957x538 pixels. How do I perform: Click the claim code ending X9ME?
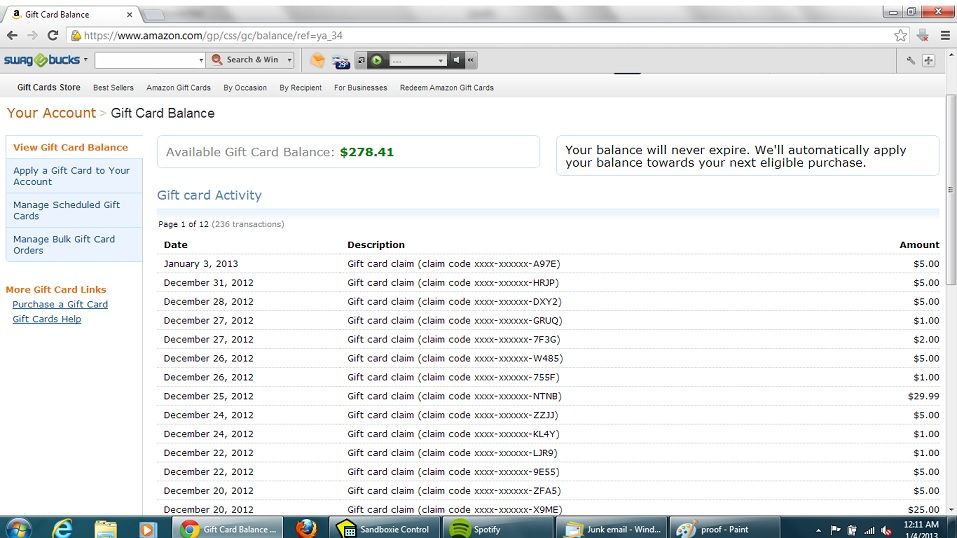point(455,510)
